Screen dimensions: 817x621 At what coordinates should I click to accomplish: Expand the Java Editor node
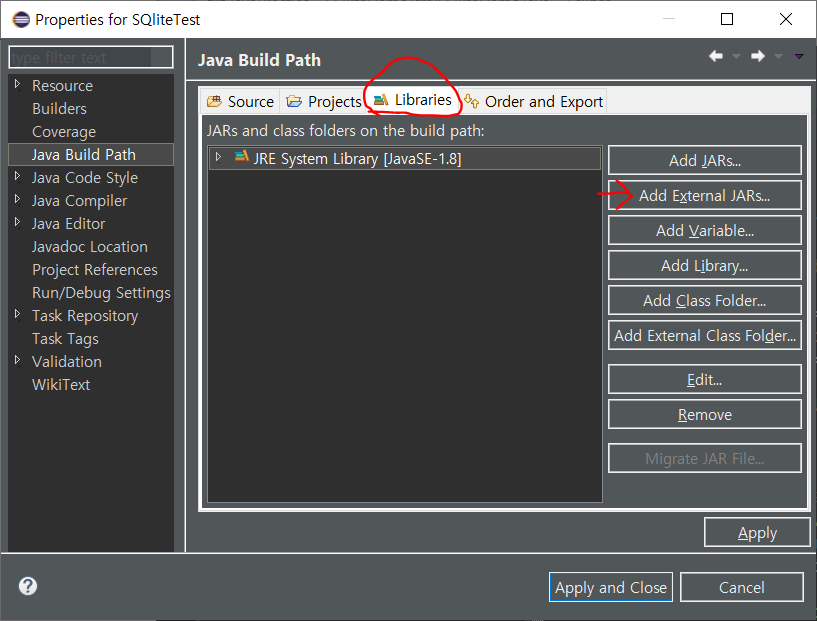(x=17, y=222)
